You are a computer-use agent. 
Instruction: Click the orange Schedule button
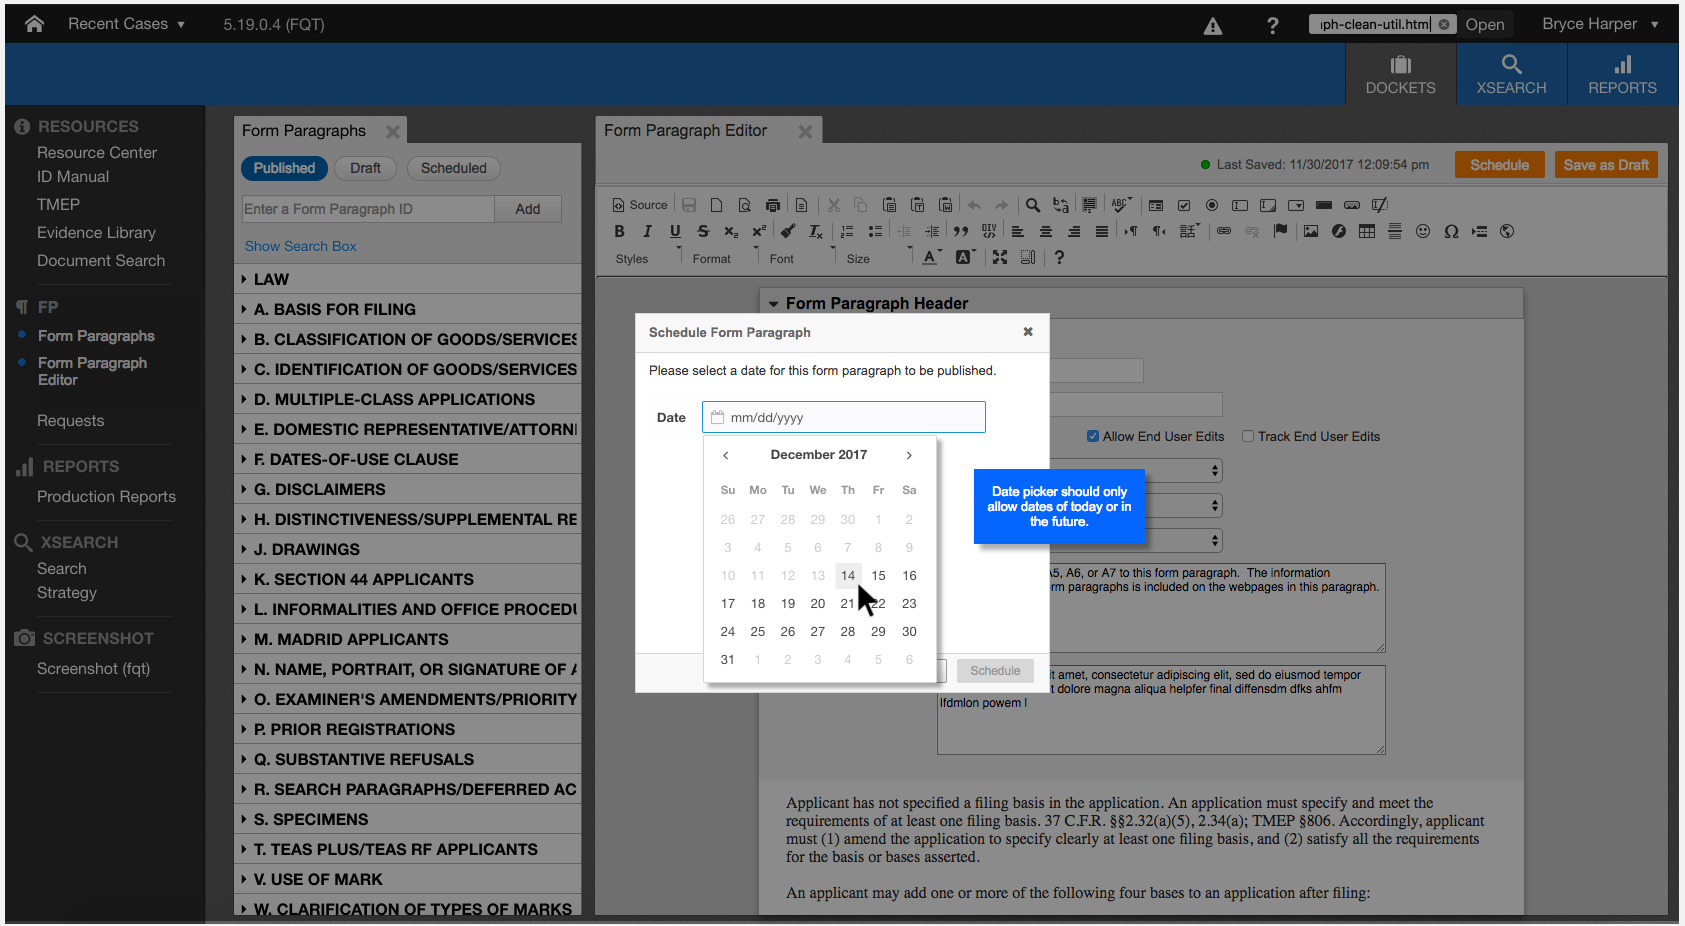coord(1499,165)
